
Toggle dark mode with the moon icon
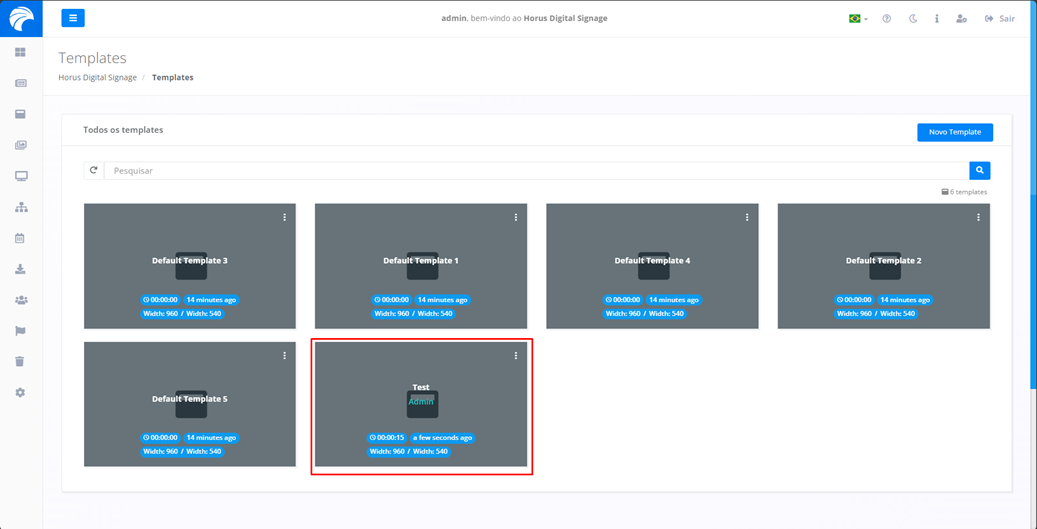point(913,19)
